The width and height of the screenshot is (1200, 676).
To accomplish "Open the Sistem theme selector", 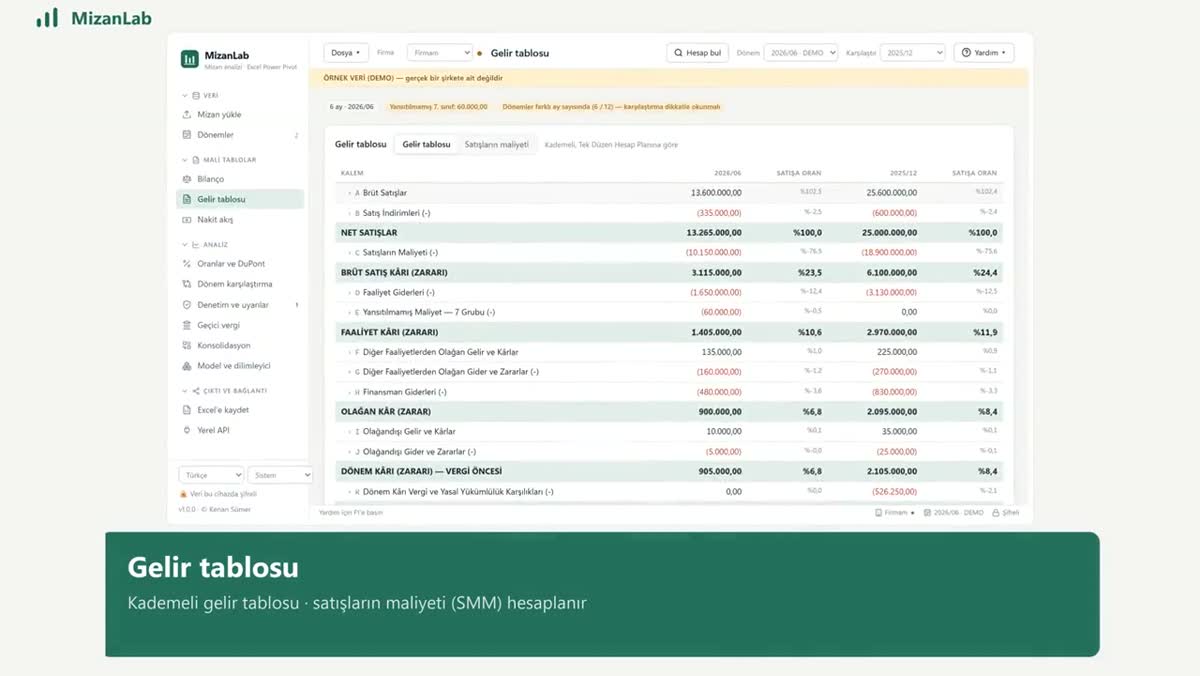I will (280, 475).
